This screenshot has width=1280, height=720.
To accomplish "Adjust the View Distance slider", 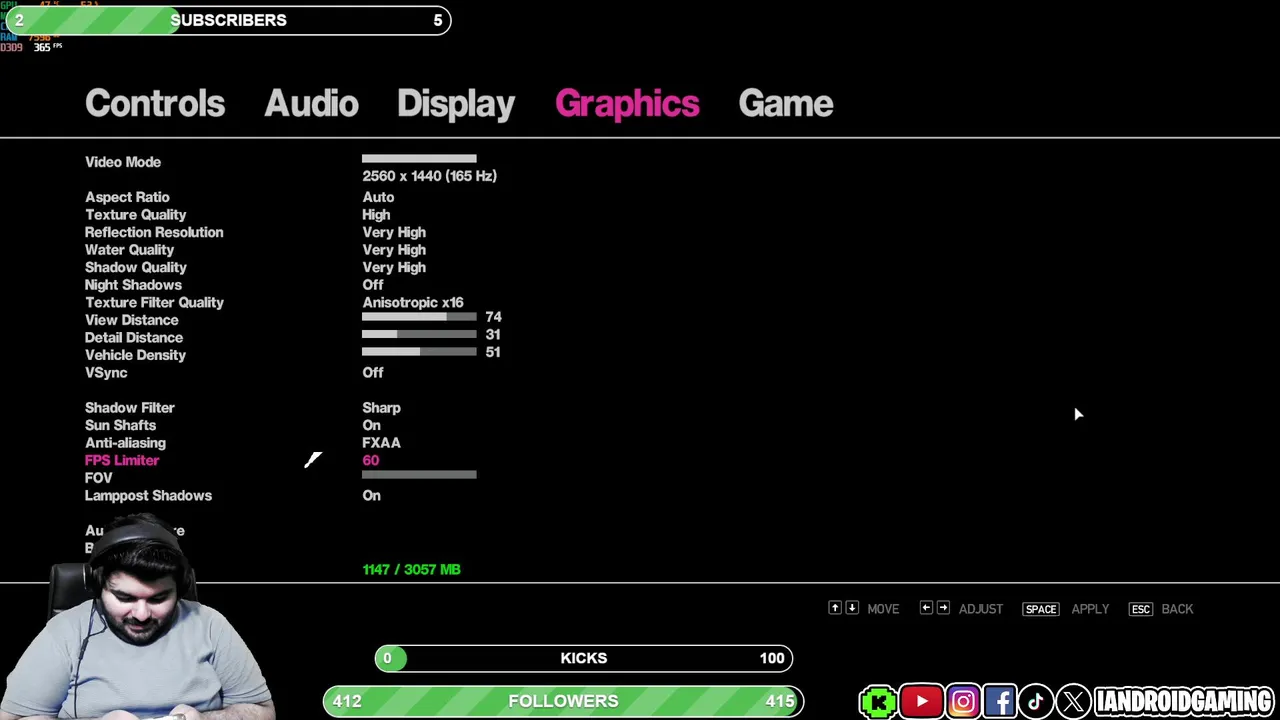I will click(x=419, y=317).
